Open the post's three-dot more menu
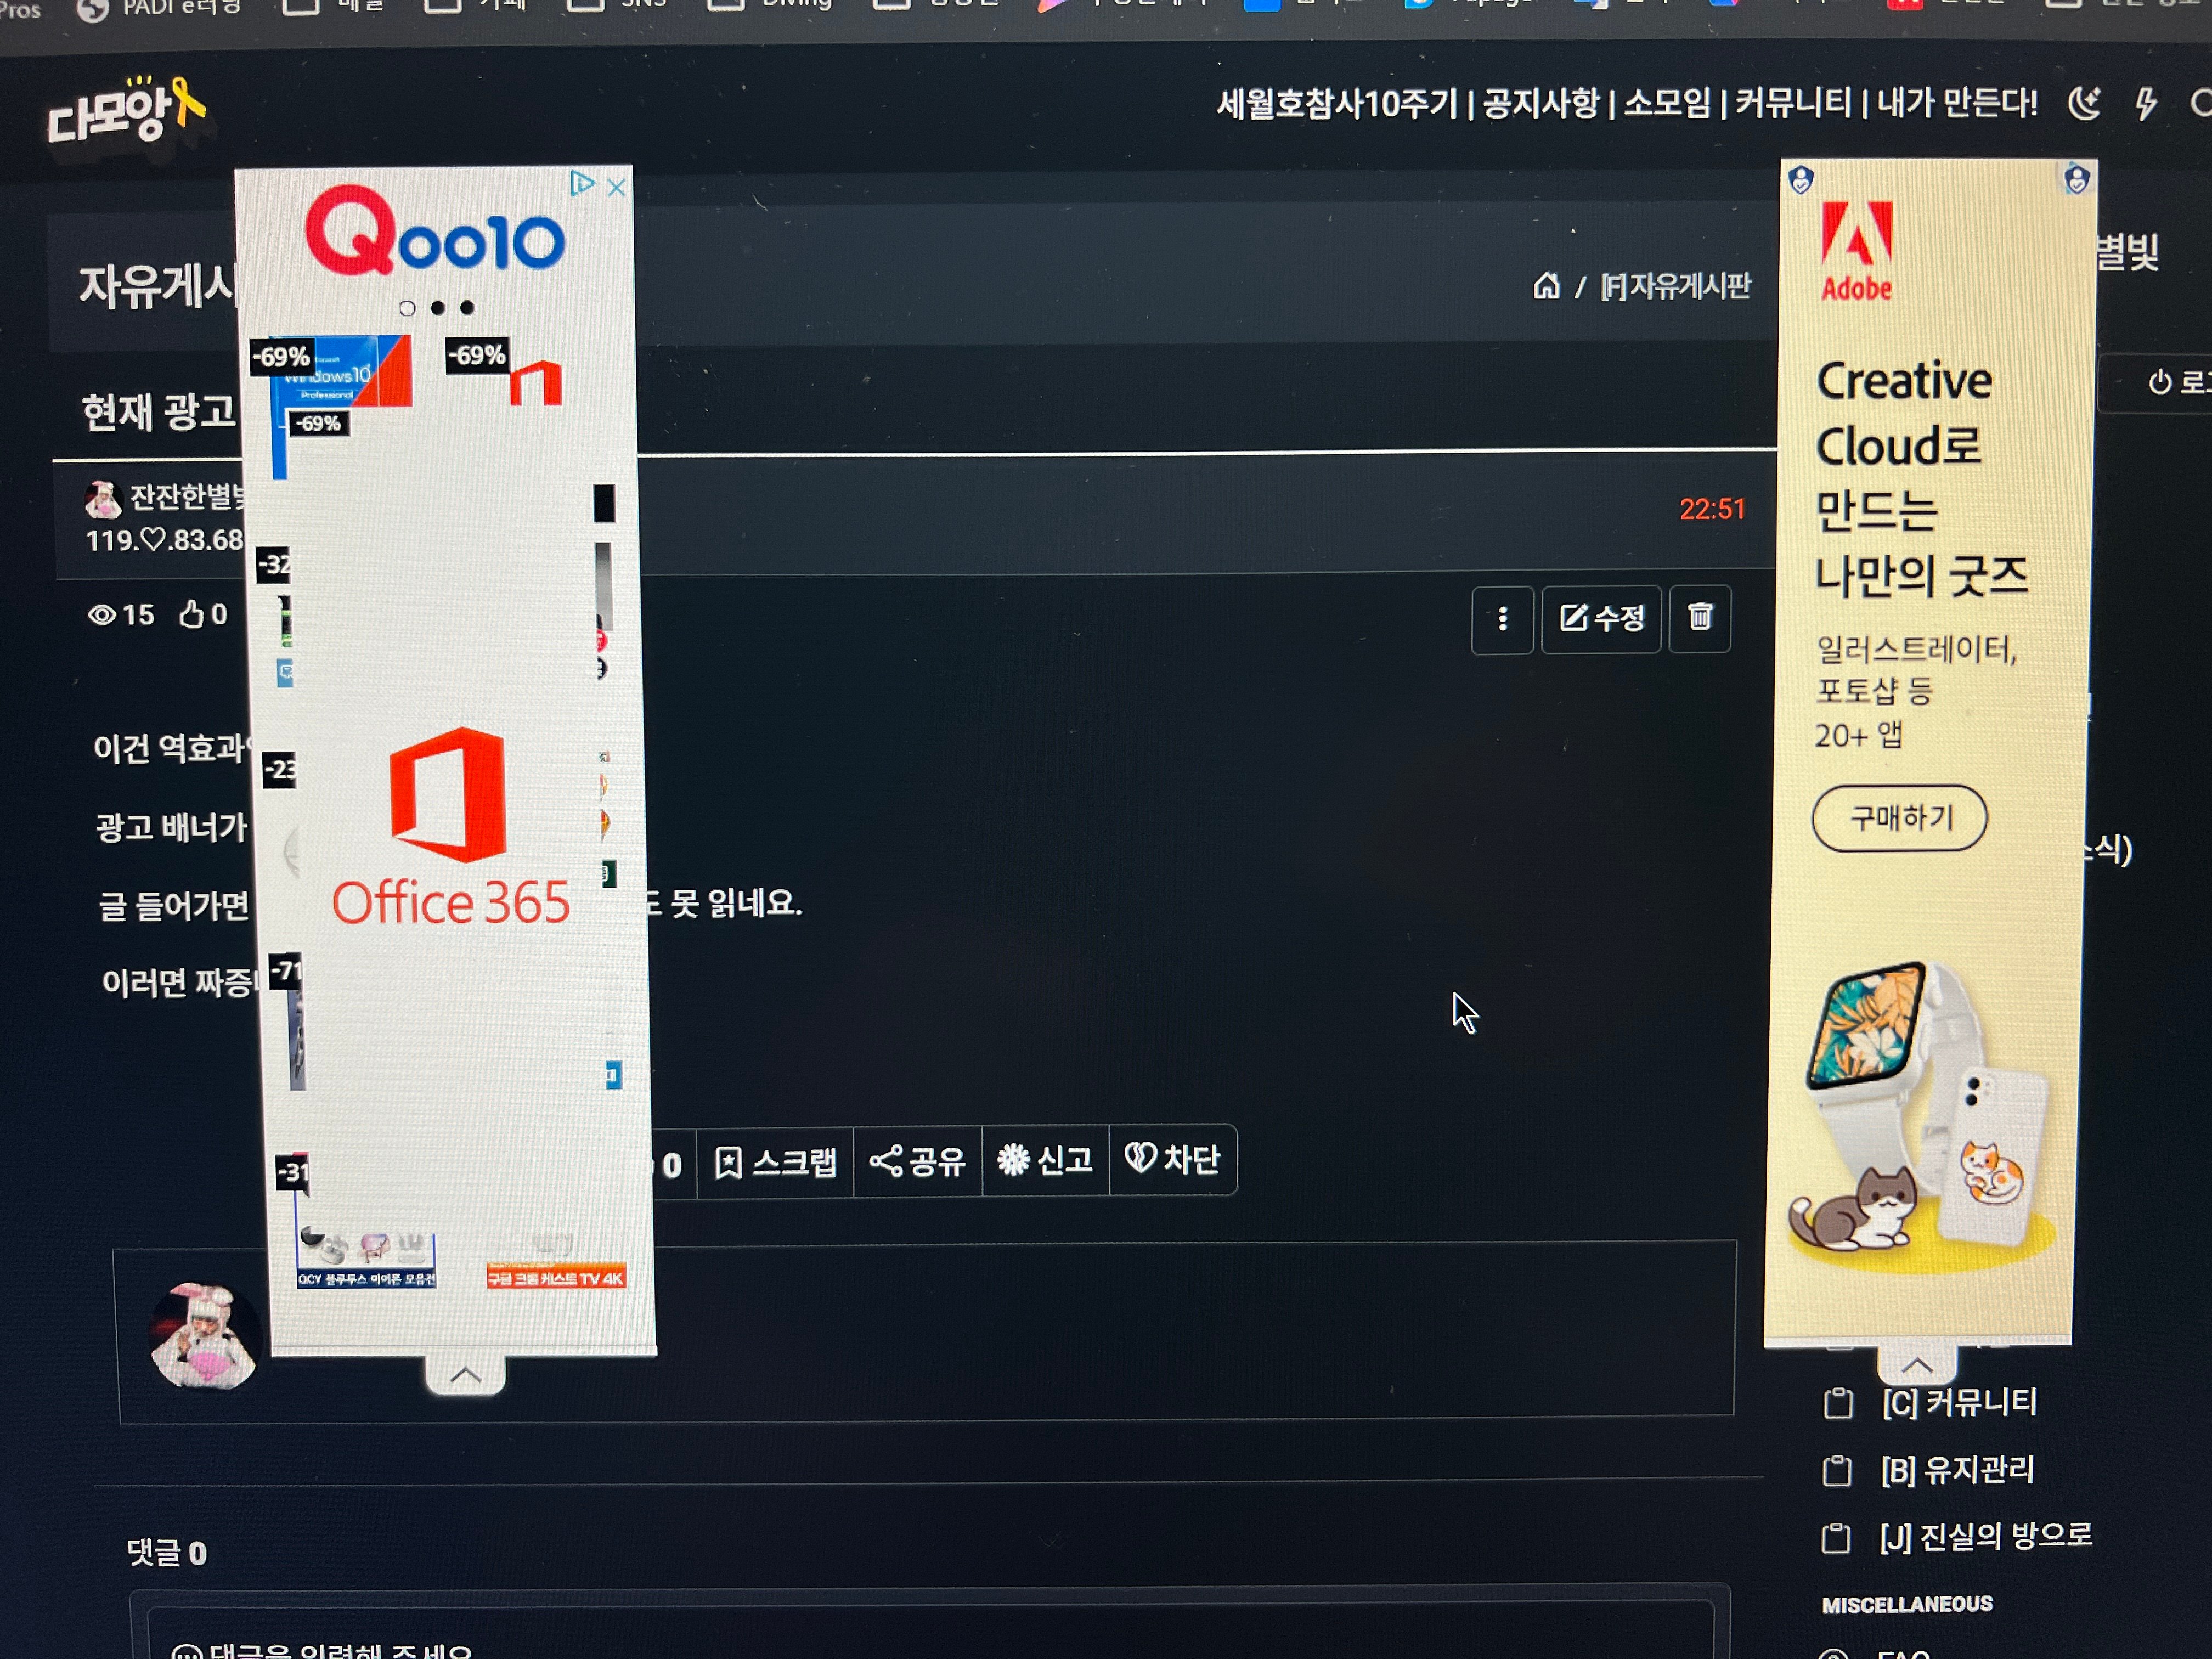 [x=1502, y=619]
